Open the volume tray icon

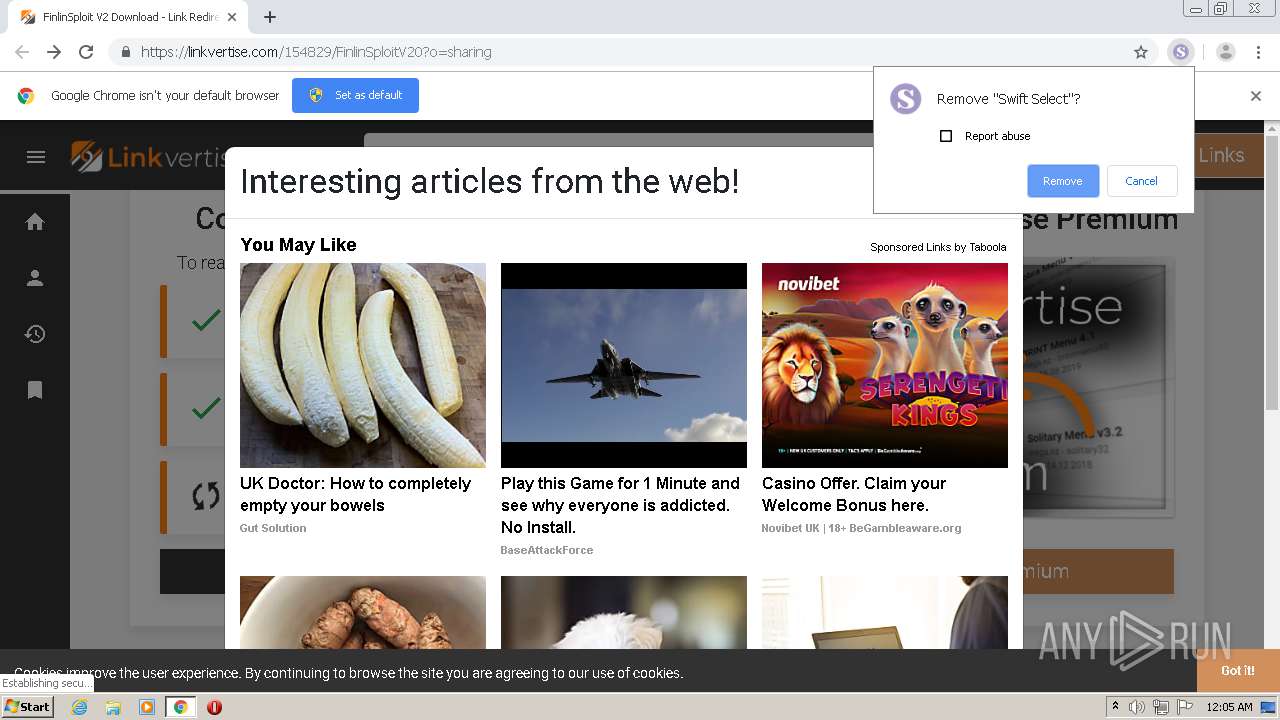click(x=1137, y=707)
